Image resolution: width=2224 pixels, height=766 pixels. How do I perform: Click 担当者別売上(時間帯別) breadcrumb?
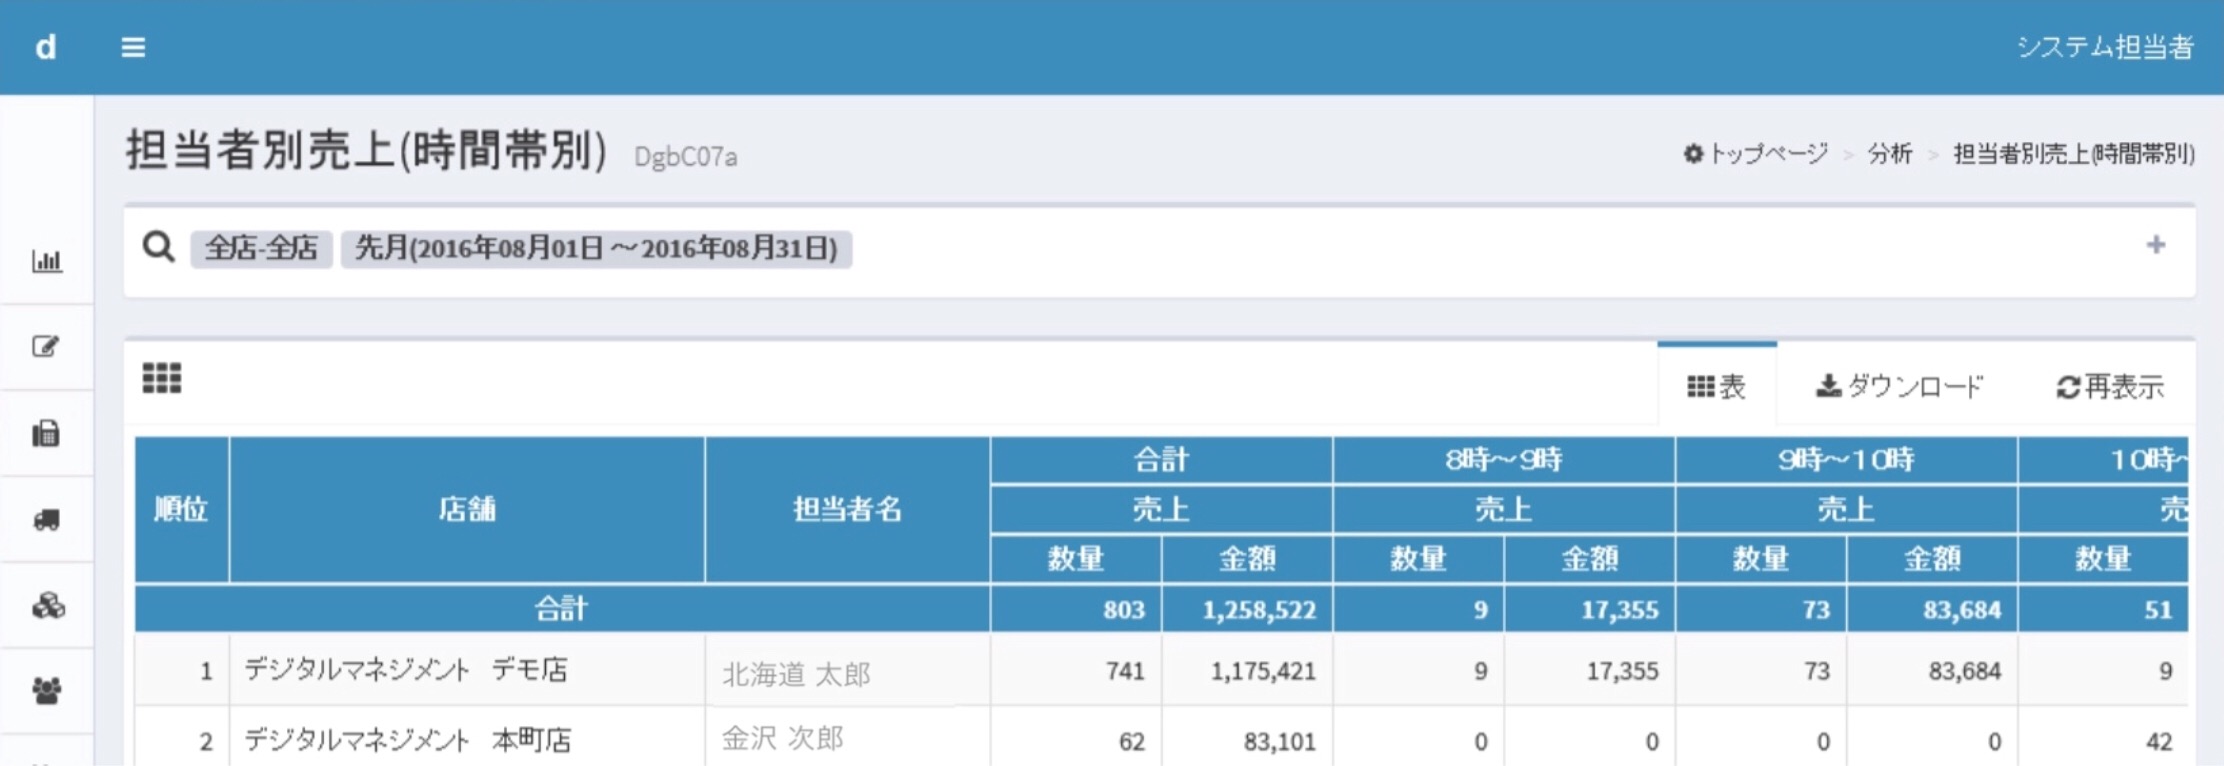[2074, 153]
